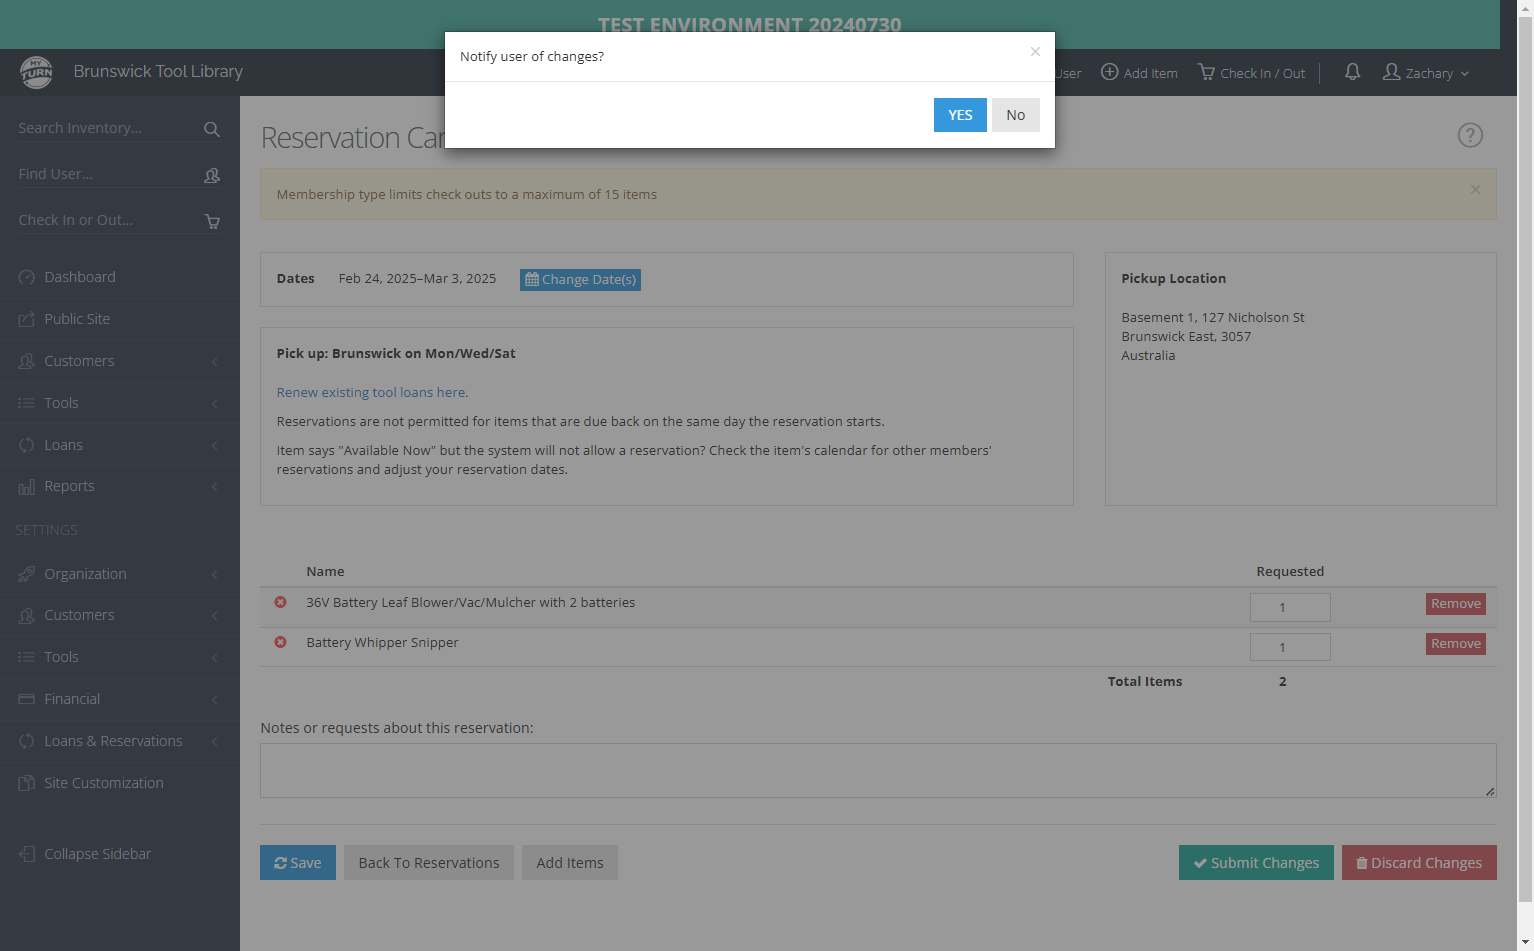Expand the Loans sidebar menu
Image resolution: width=1534 pixels, height=951 pixels.
pyautogui.click(x=120, y=445)
